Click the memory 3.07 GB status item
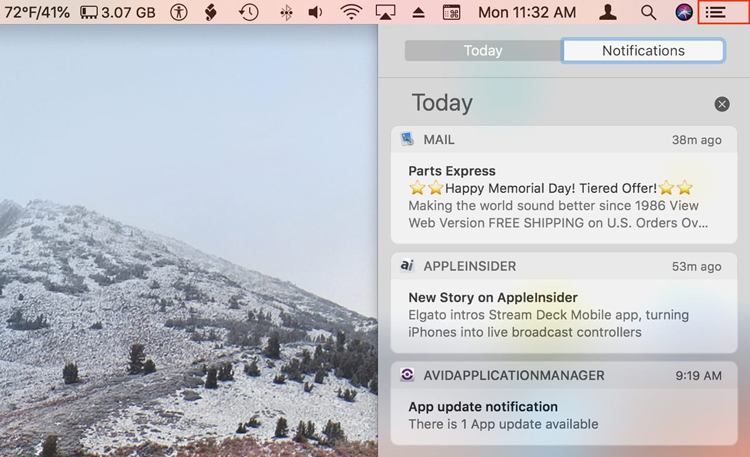This screenshot has height=457, width=750. pos(118,12)
